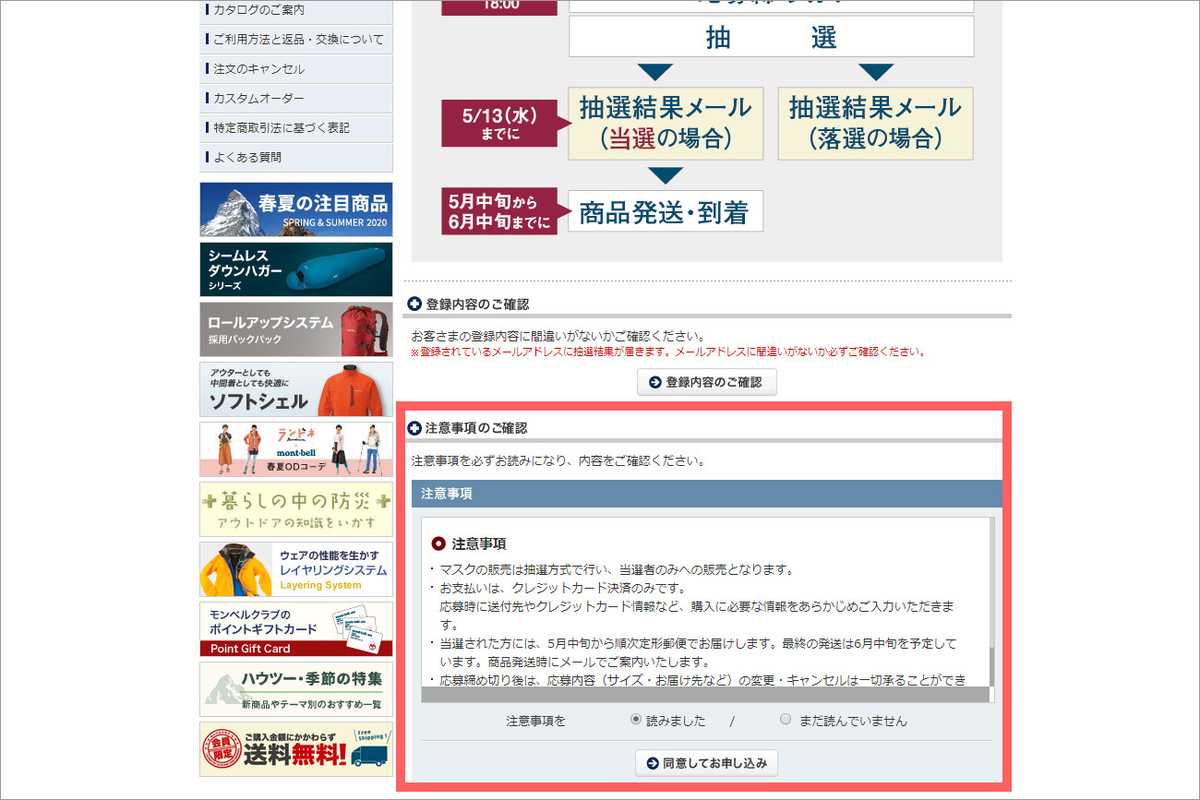This screenshot has width=1200, height=800.
Task: Go to 注文のキャンセル page
Action: coord(296,69)
